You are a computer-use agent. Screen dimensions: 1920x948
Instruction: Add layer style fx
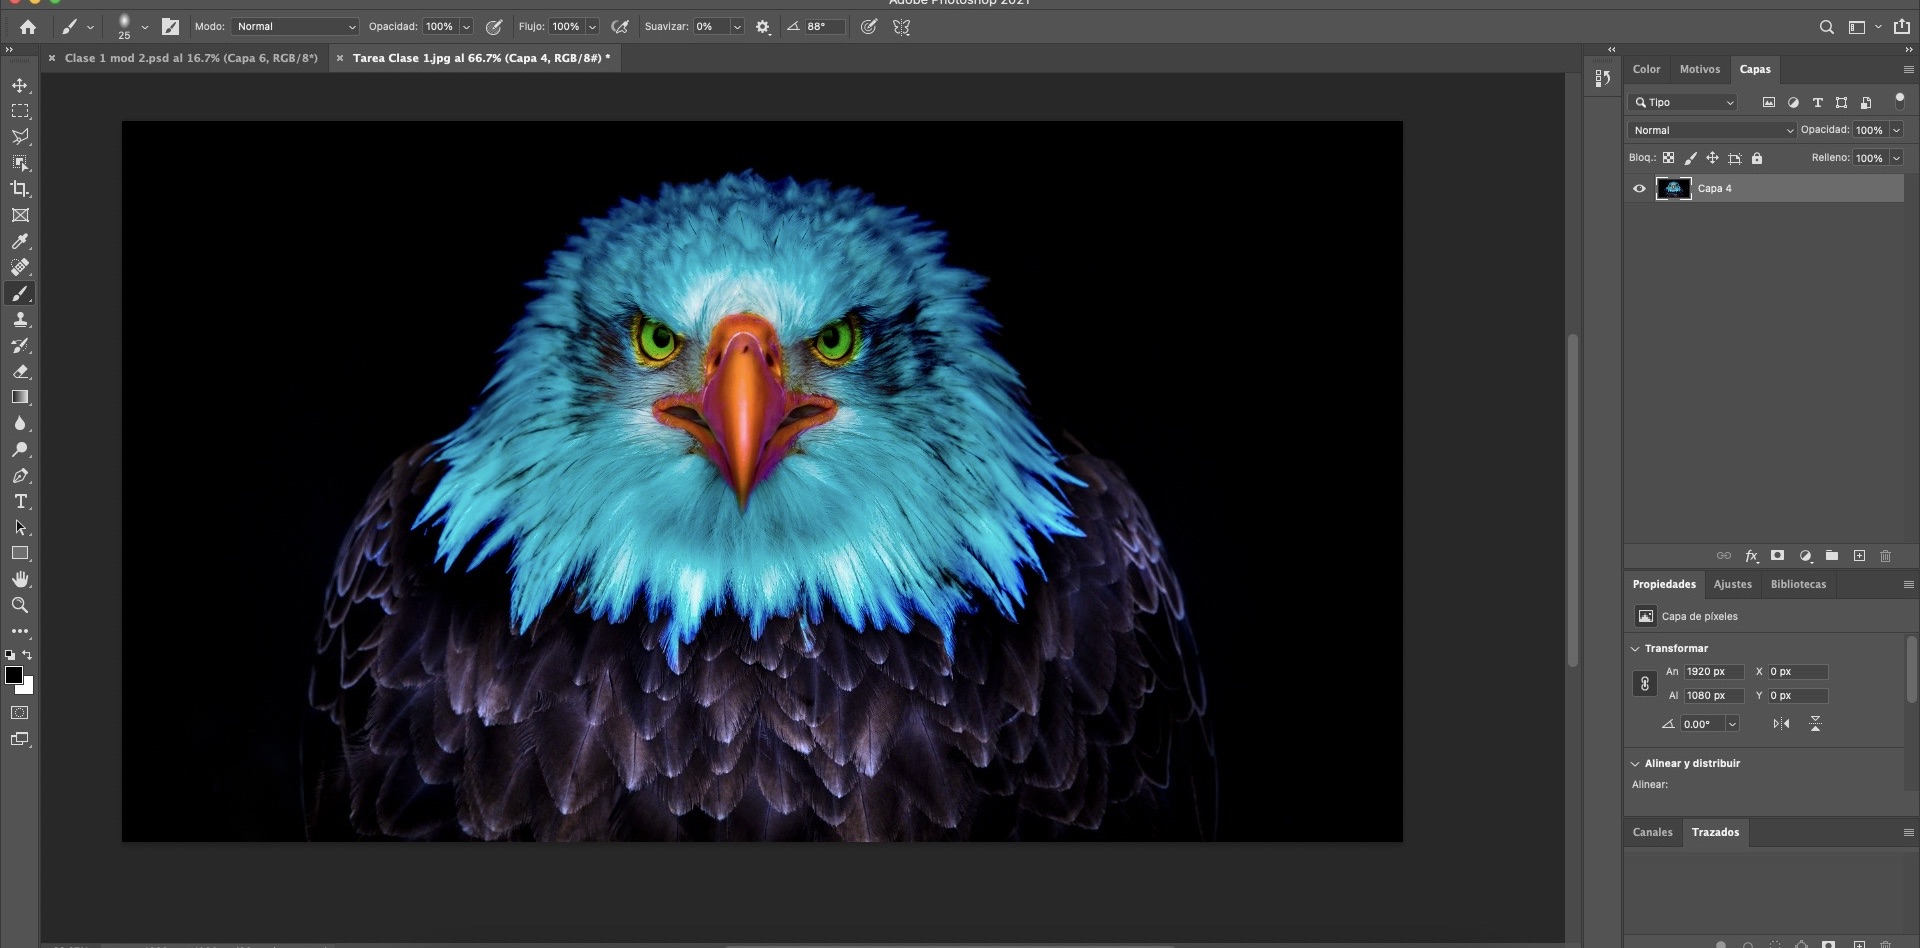pyautogui.click(x=1751, y=556)
